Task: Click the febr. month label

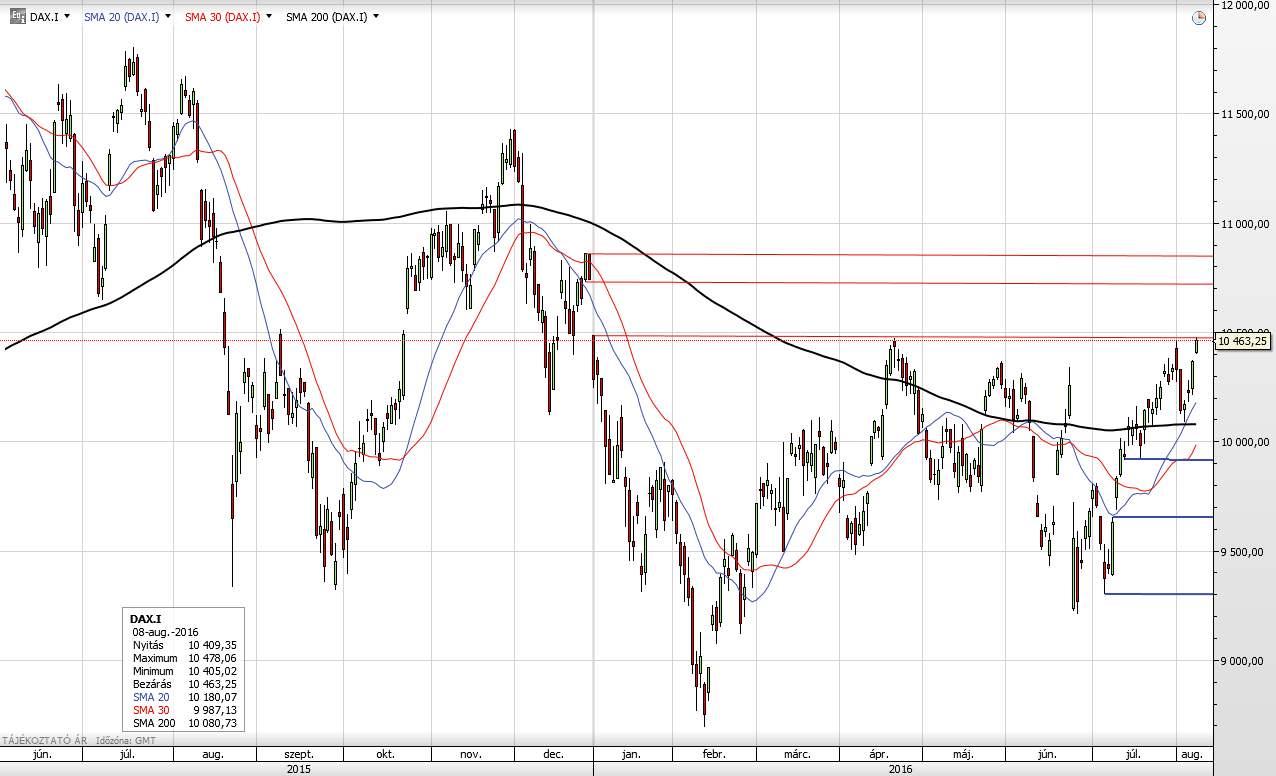Action: [713, 754]
